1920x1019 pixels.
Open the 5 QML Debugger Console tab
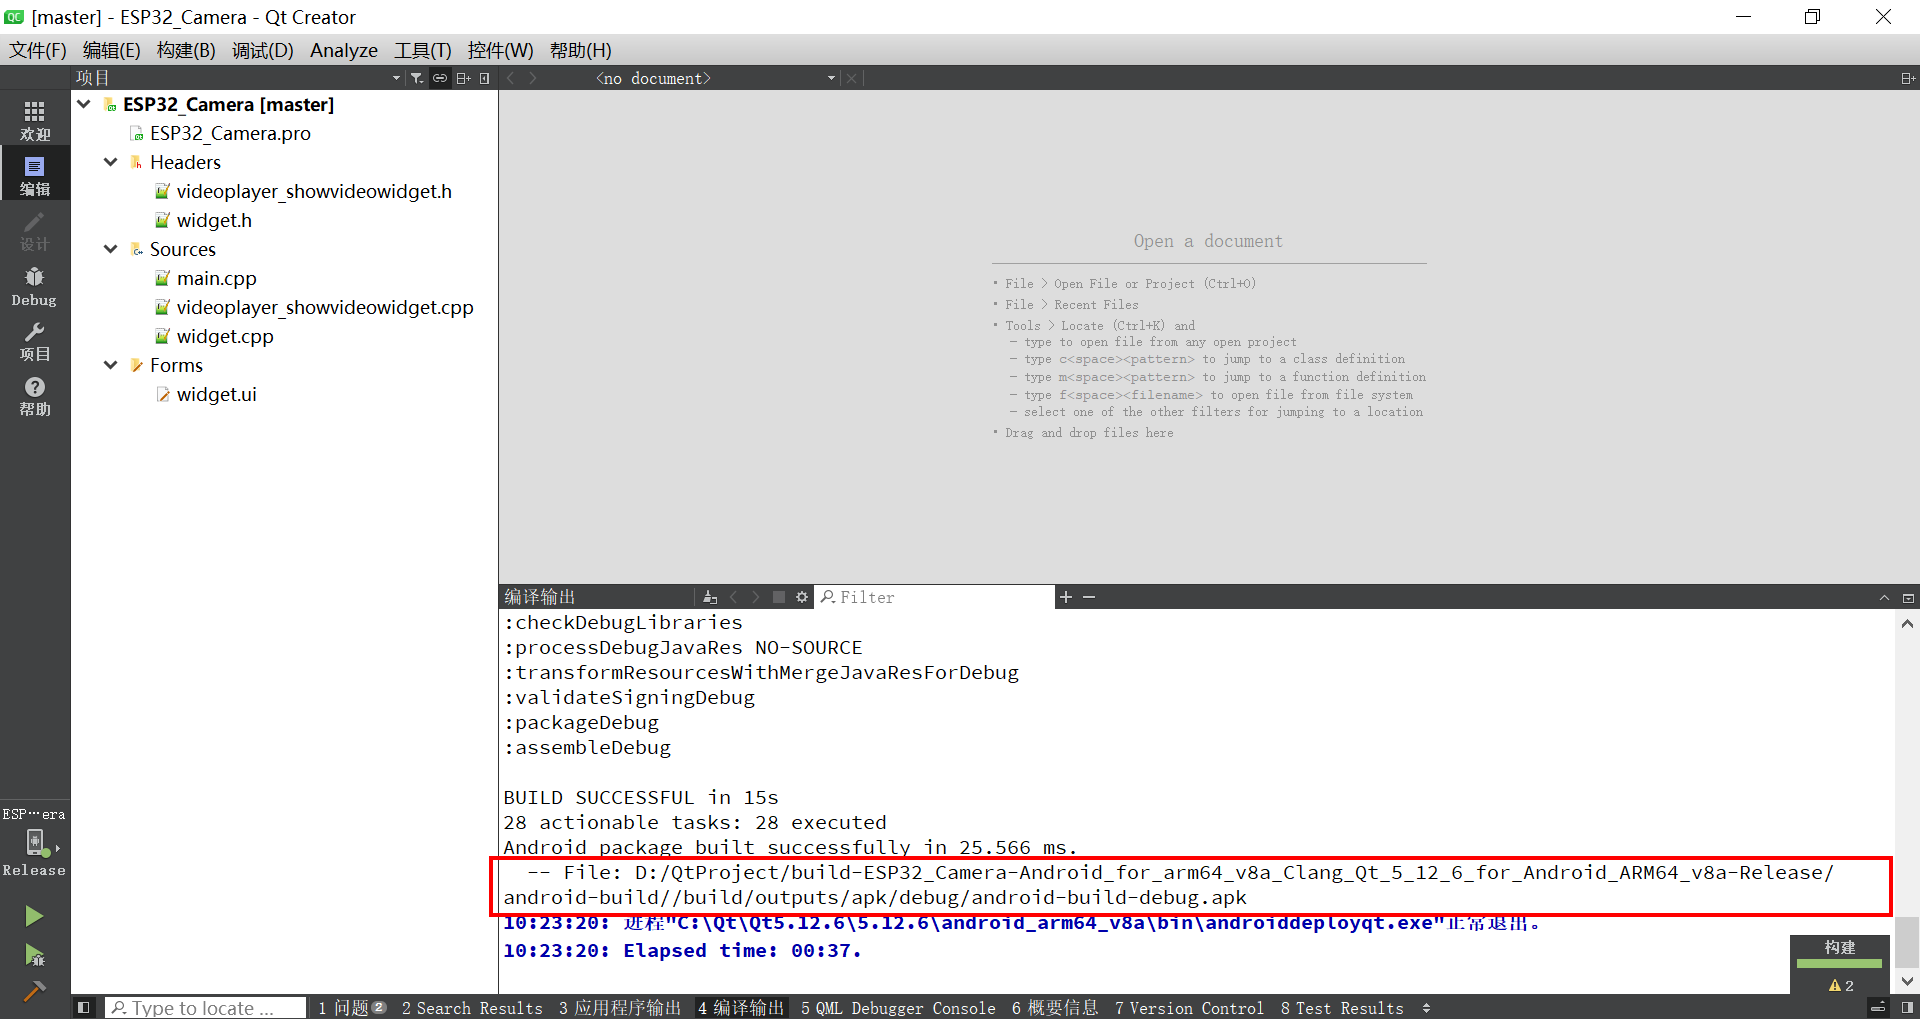[898, 1008]
